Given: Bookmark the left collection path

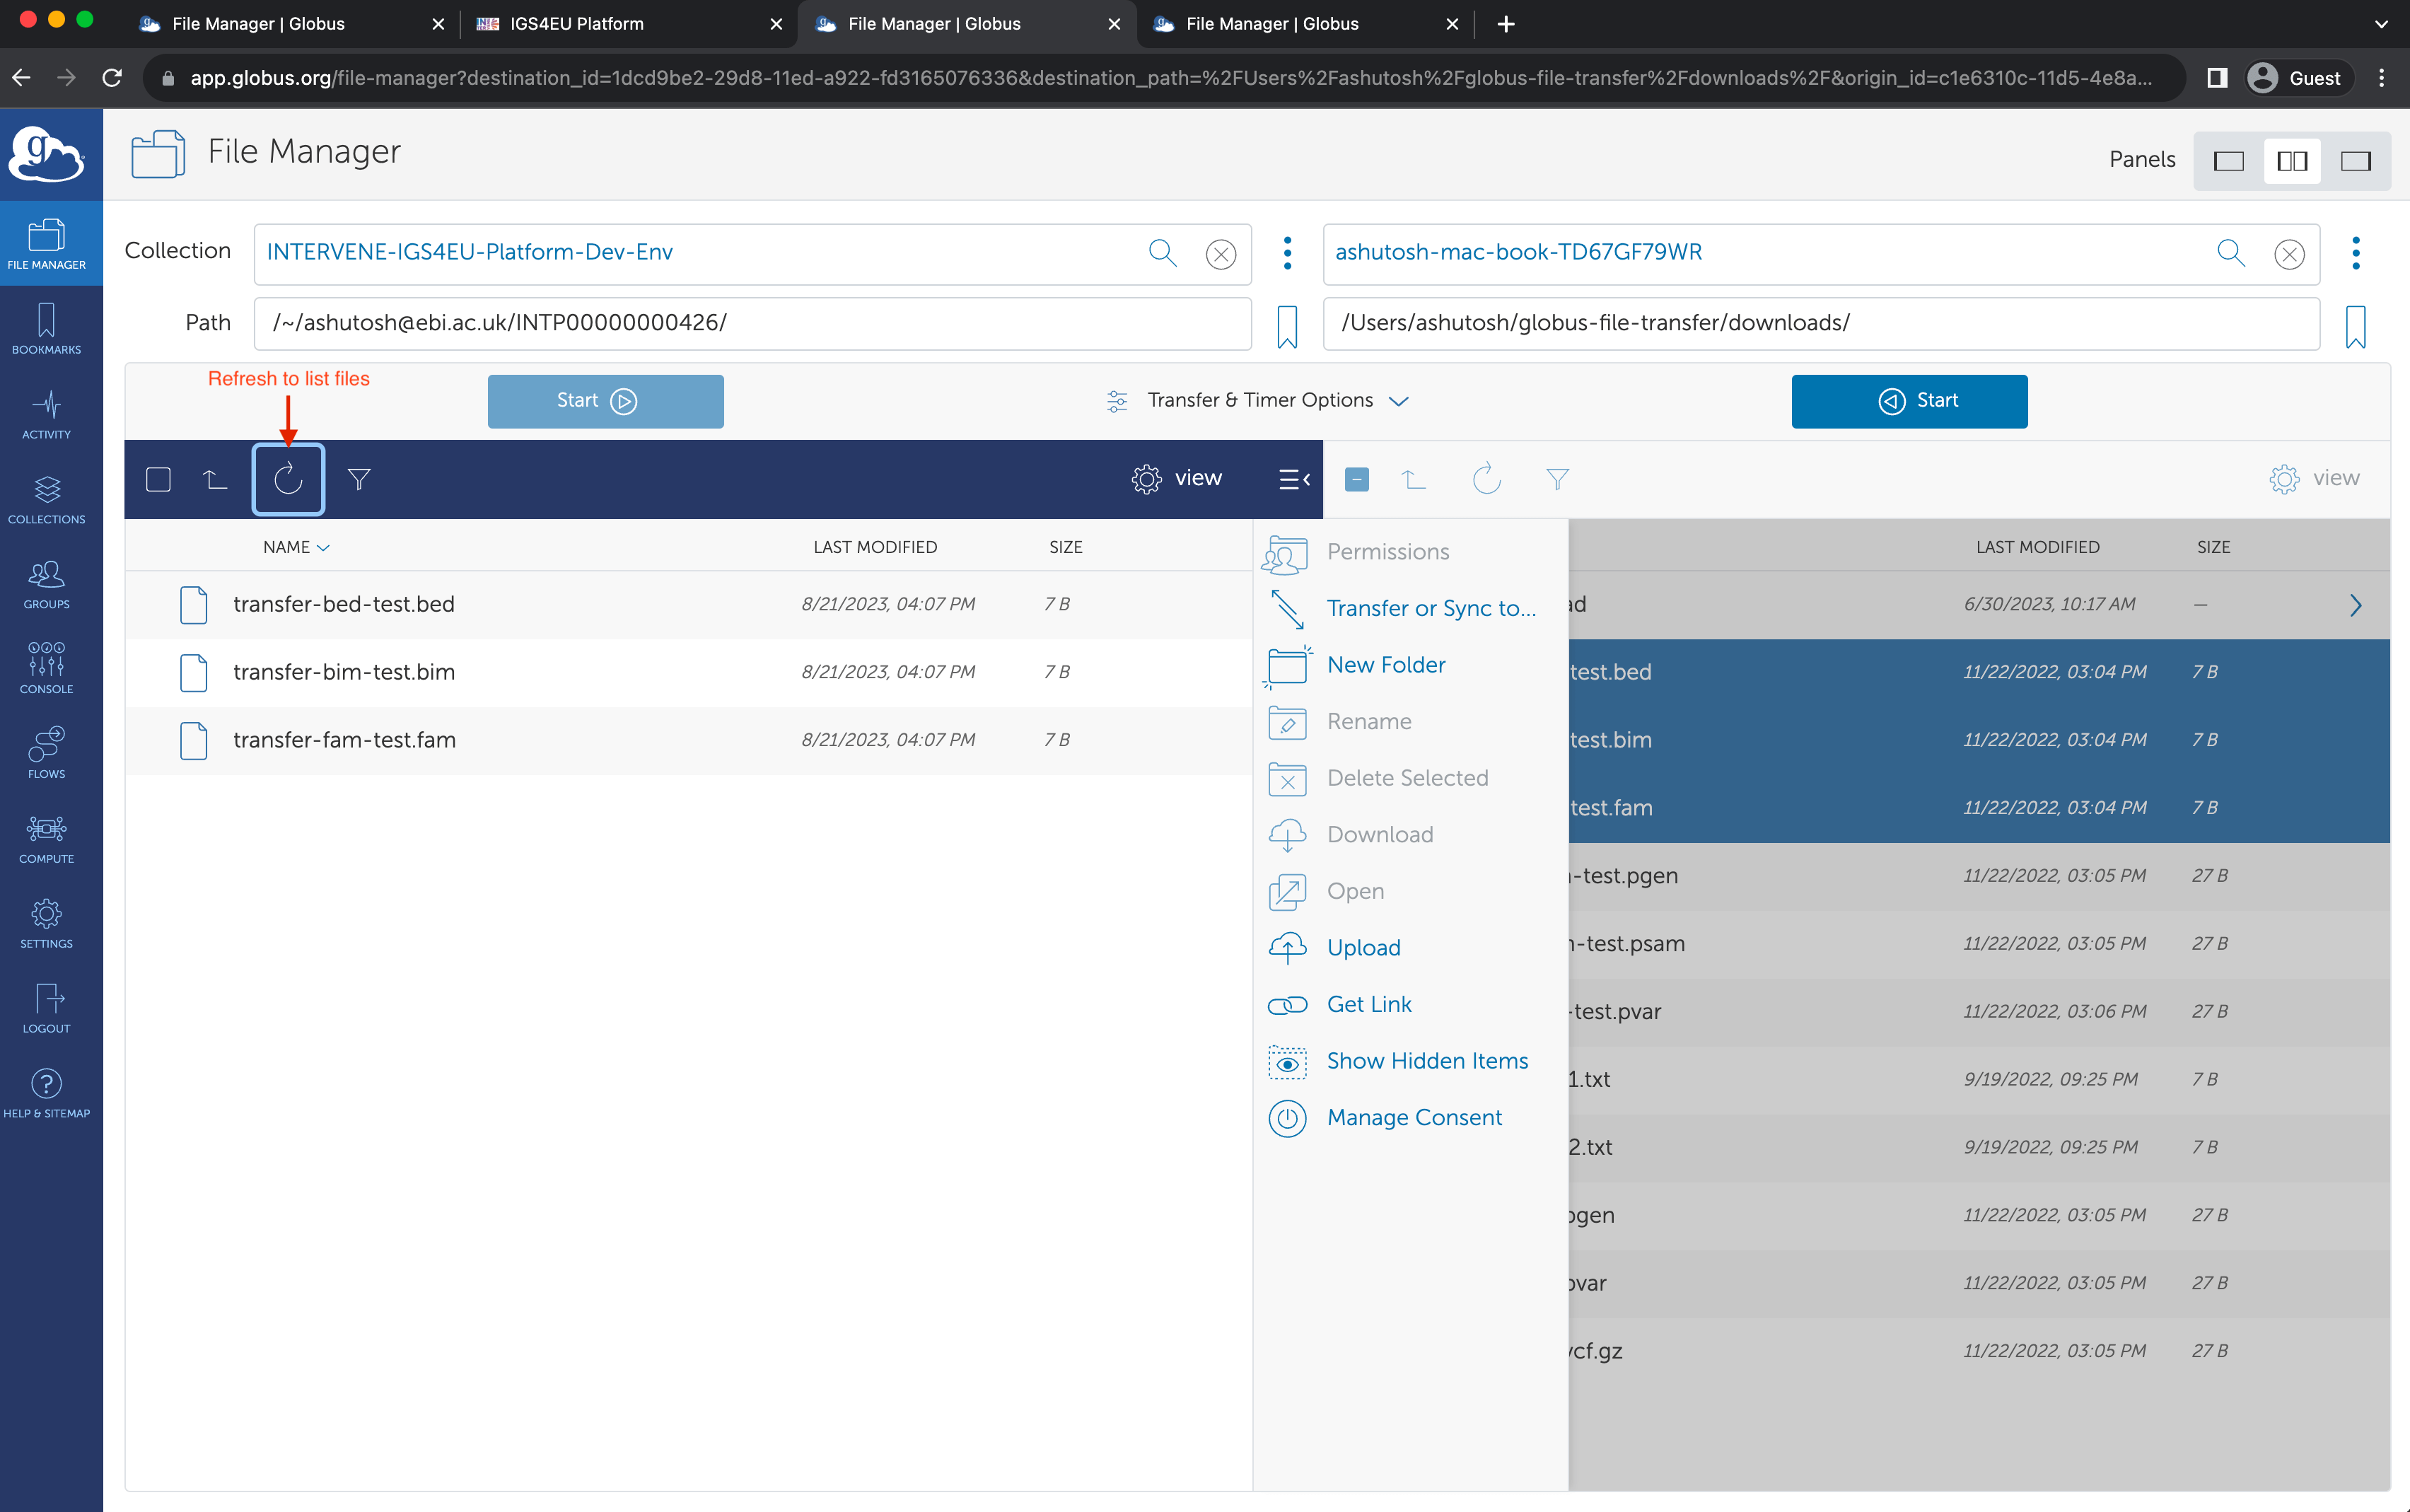Looking at the screenshot, I should click(1287, 326).
